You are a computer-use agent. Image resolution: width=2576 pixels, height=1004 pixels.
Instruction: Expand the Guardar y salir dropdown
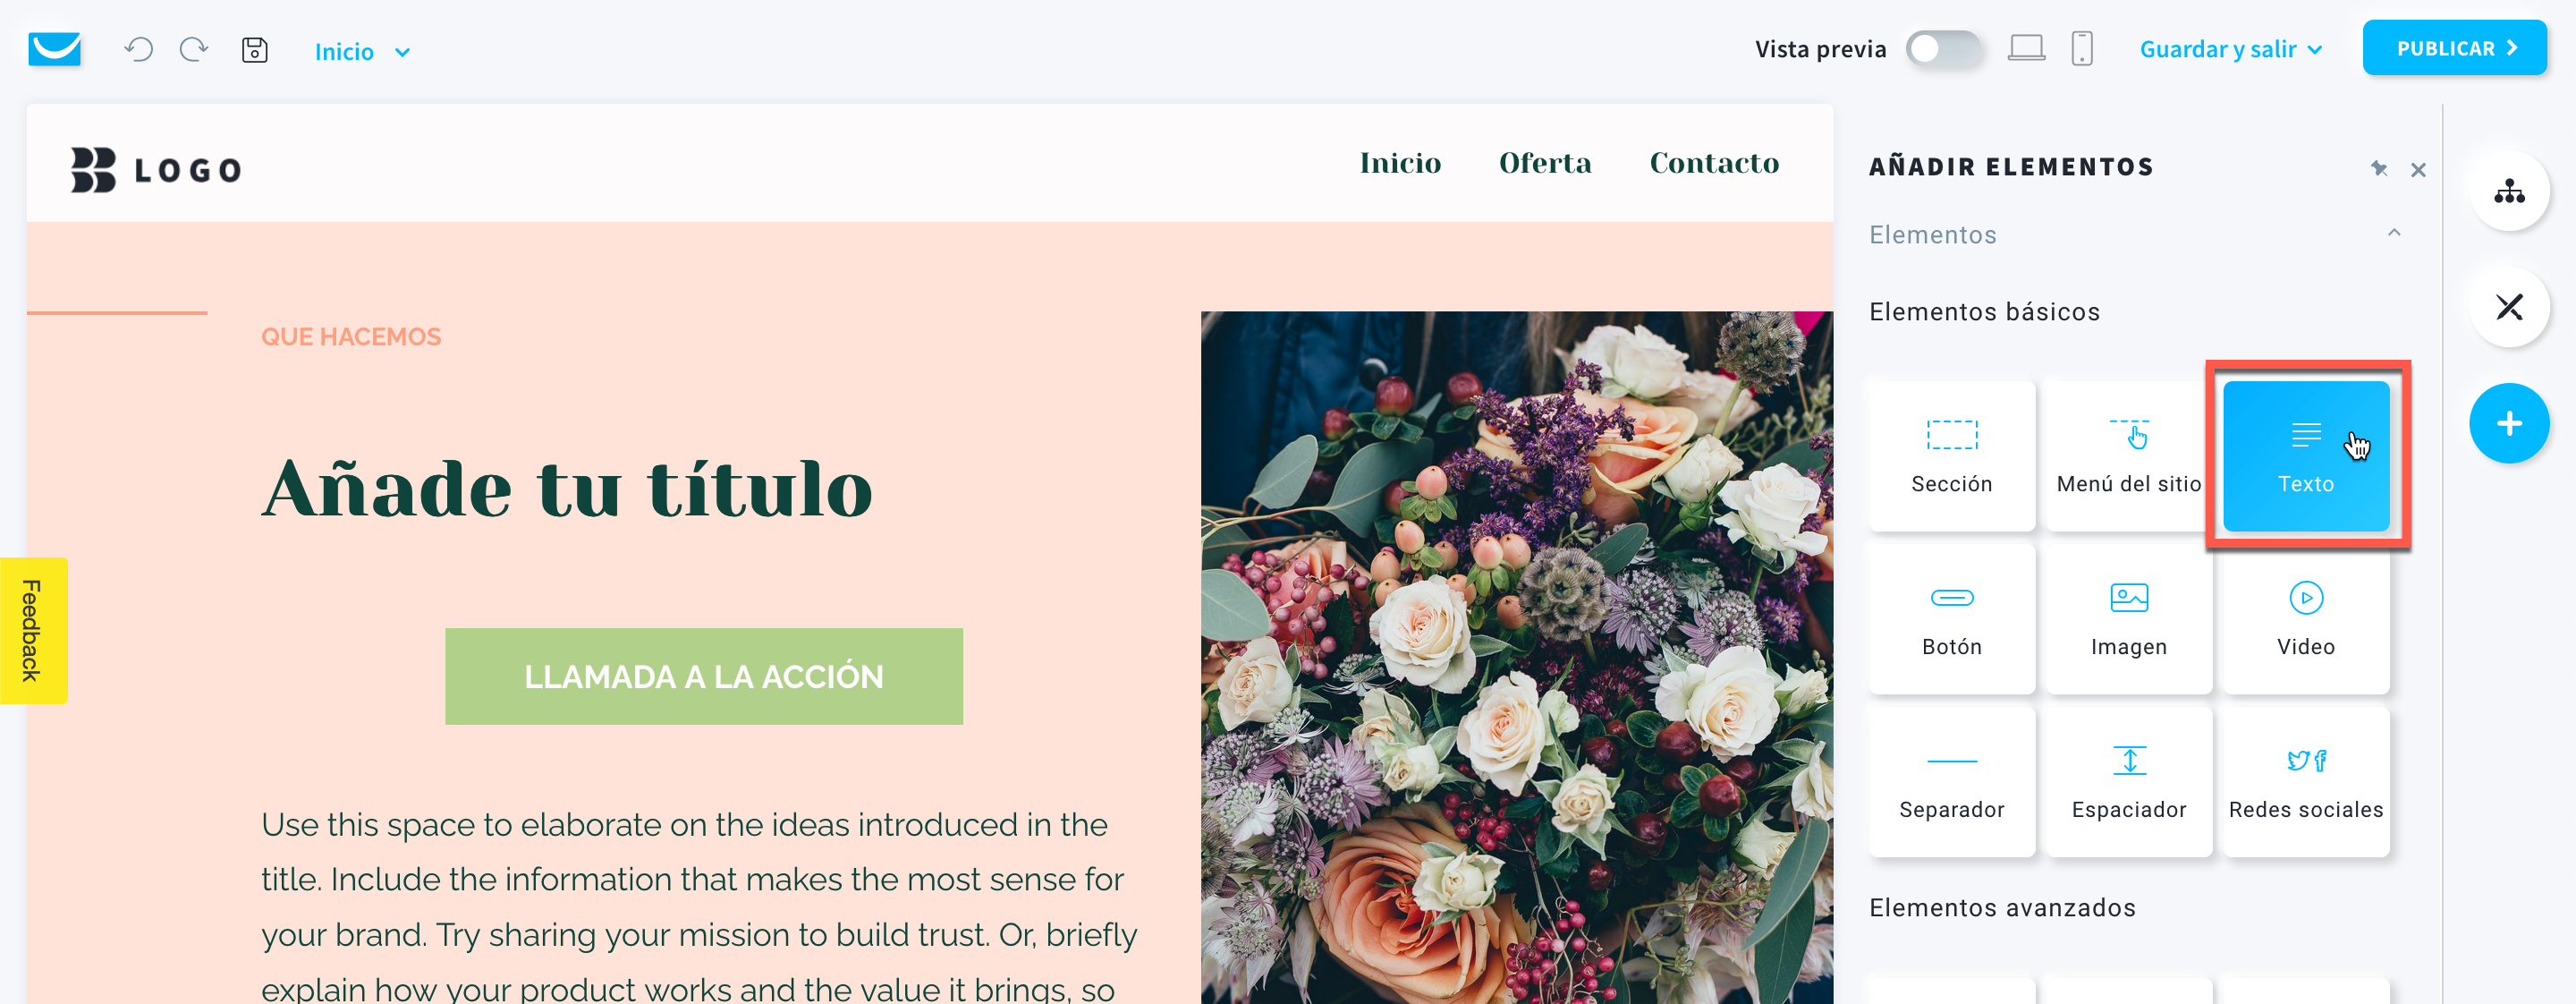(x=2231, y=49)
